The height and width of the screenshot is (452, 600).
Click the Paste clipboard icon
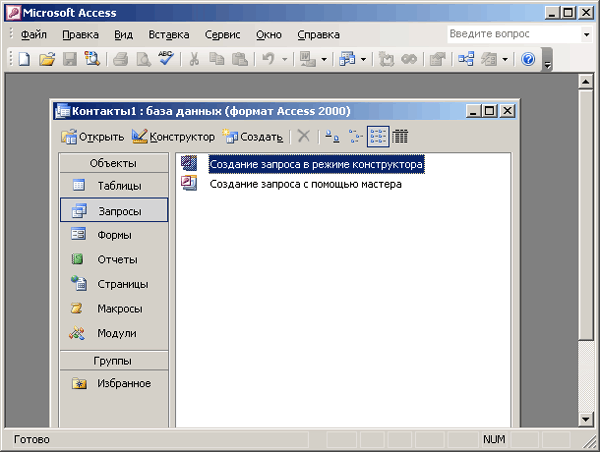pyautogui.click(x=240, y=59)
